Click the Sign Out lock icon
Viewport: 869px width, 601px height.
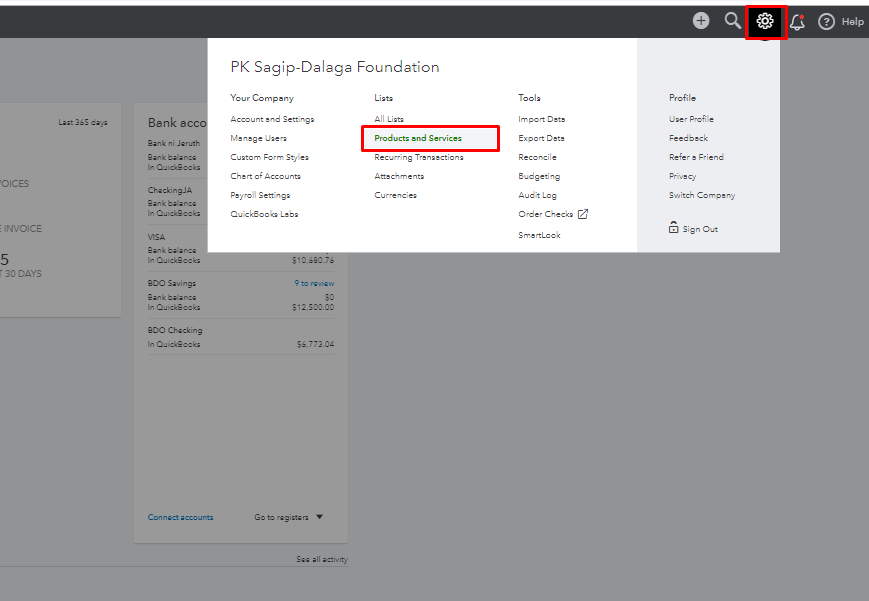pos(674,229)
